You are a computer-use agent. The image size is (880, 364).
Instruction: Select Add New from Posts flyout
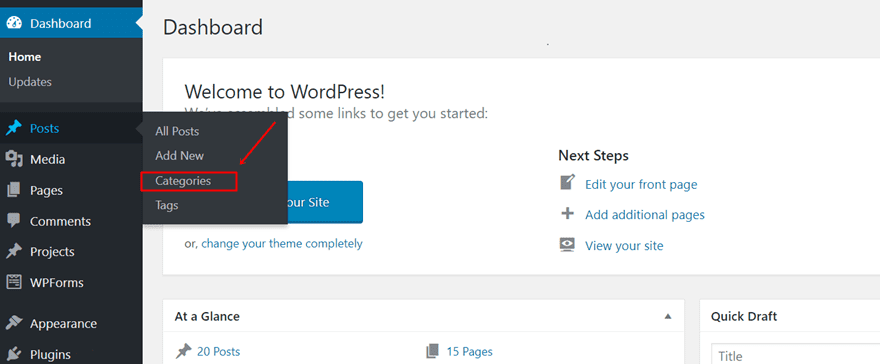(180, 156)
